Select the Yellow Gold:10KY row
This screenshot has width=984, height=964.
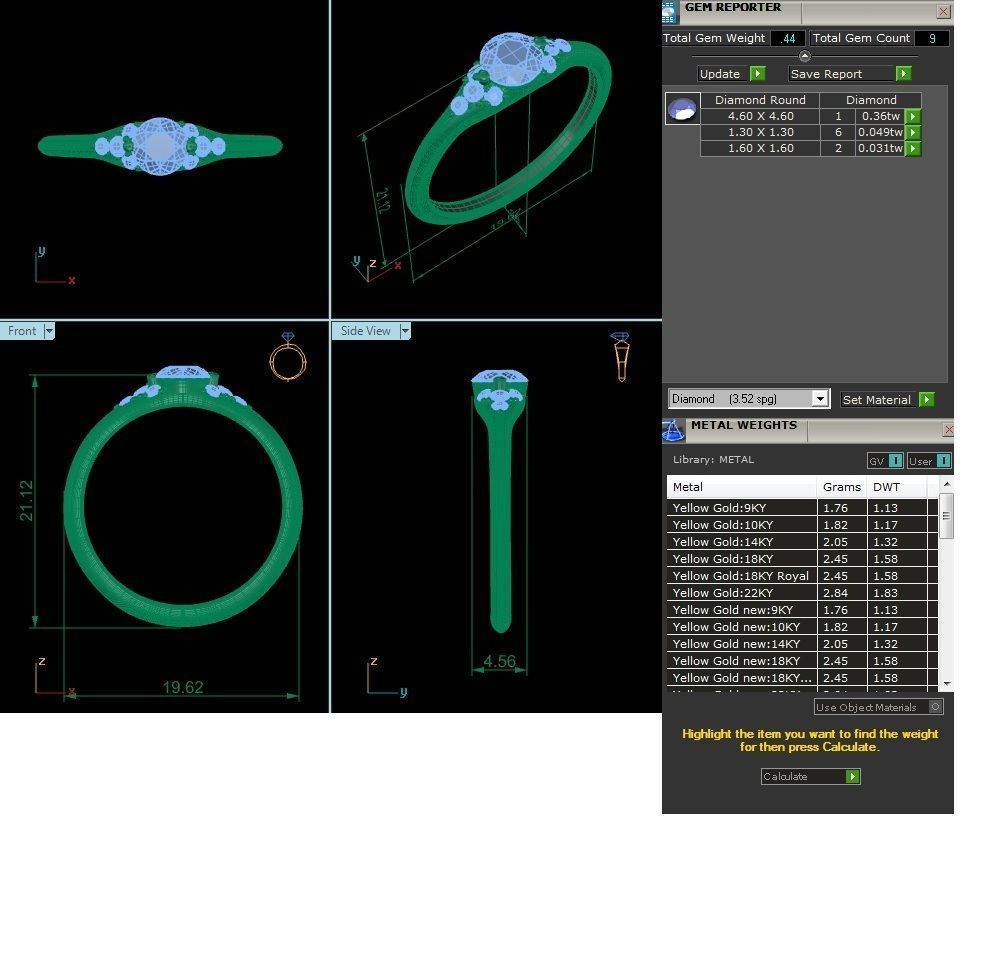(802, 525)
